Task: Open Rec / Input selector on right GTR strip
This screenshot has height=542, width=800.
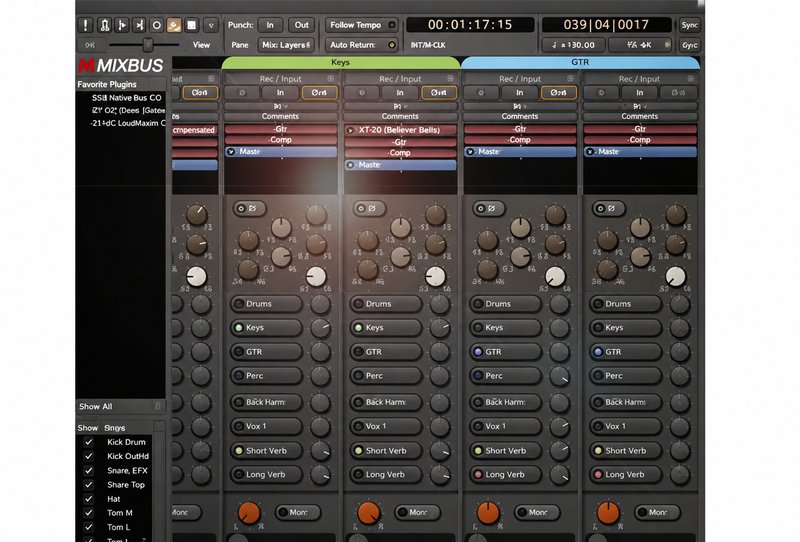Action: tap(639, 79)
